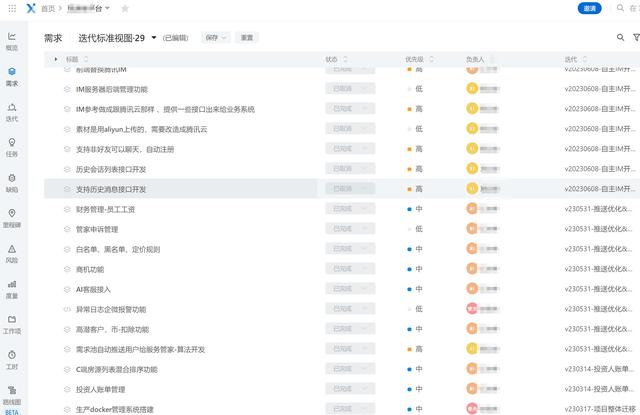Open requirement 素材是用aliyun上传的 row title
The width and height of the screenshot is (640, 415).
coord(142,129)
